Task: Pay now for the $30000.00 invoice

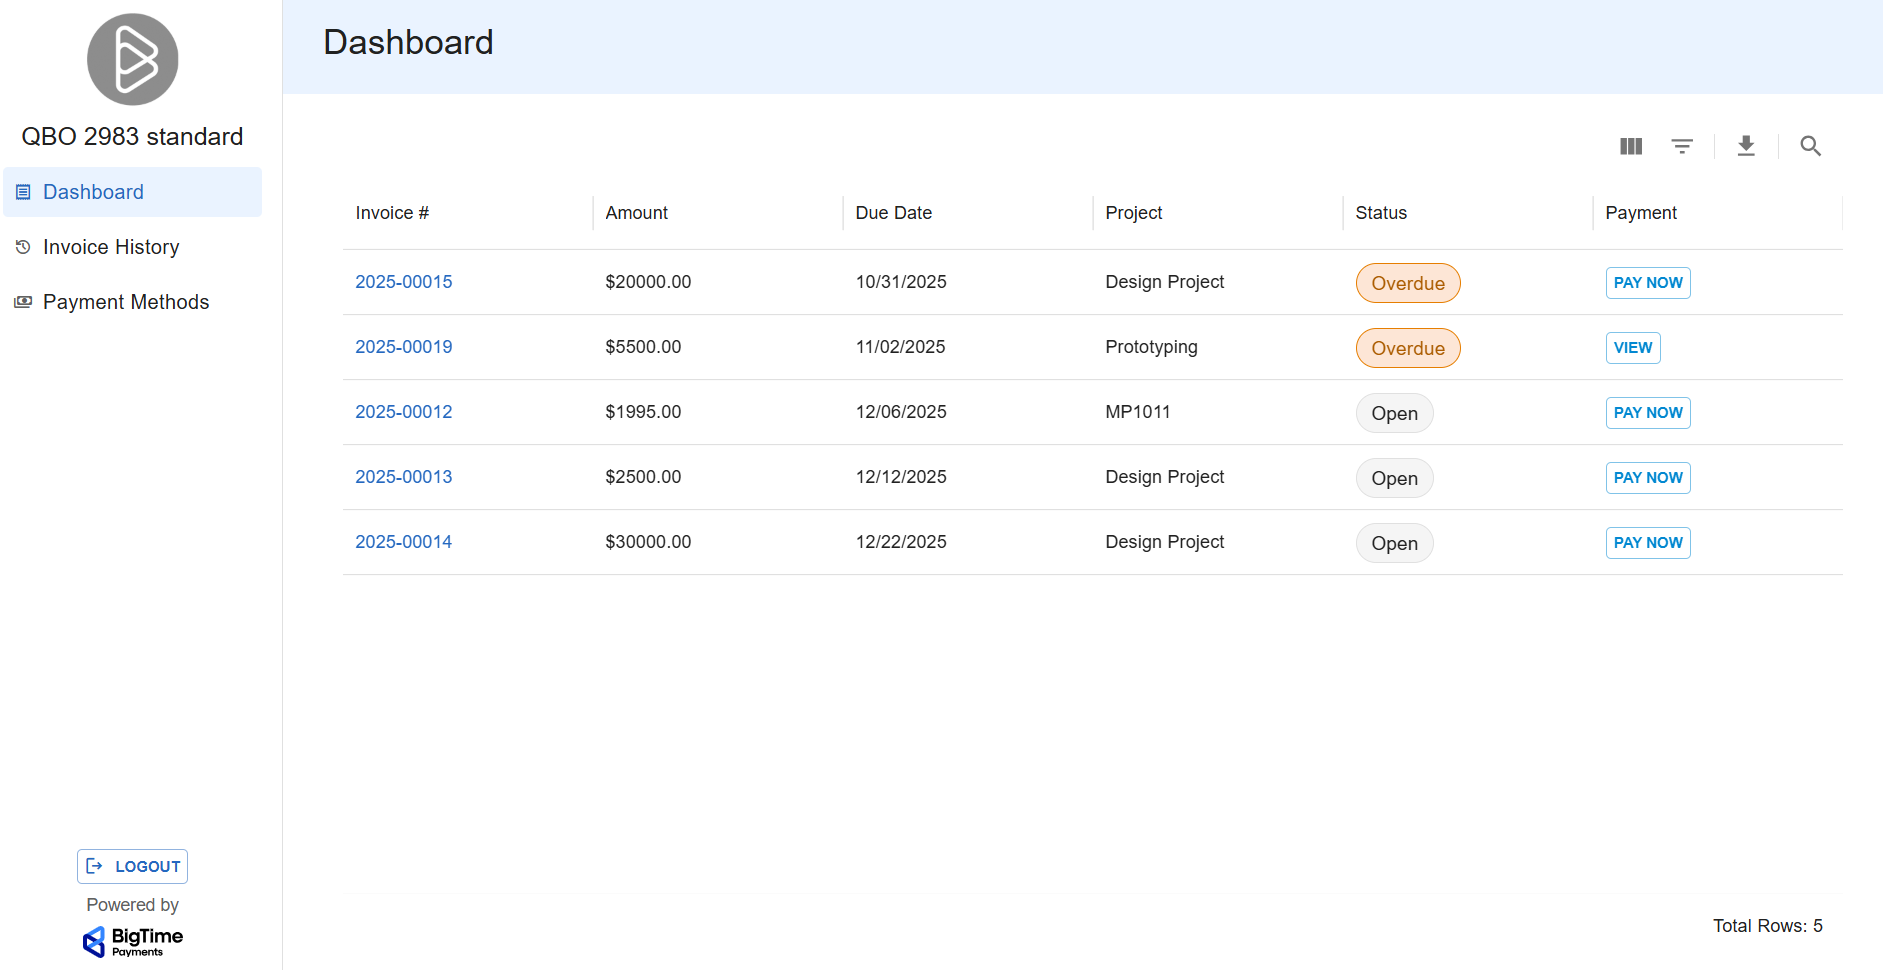Action: pyautogui.click(x=1647, y=543)
